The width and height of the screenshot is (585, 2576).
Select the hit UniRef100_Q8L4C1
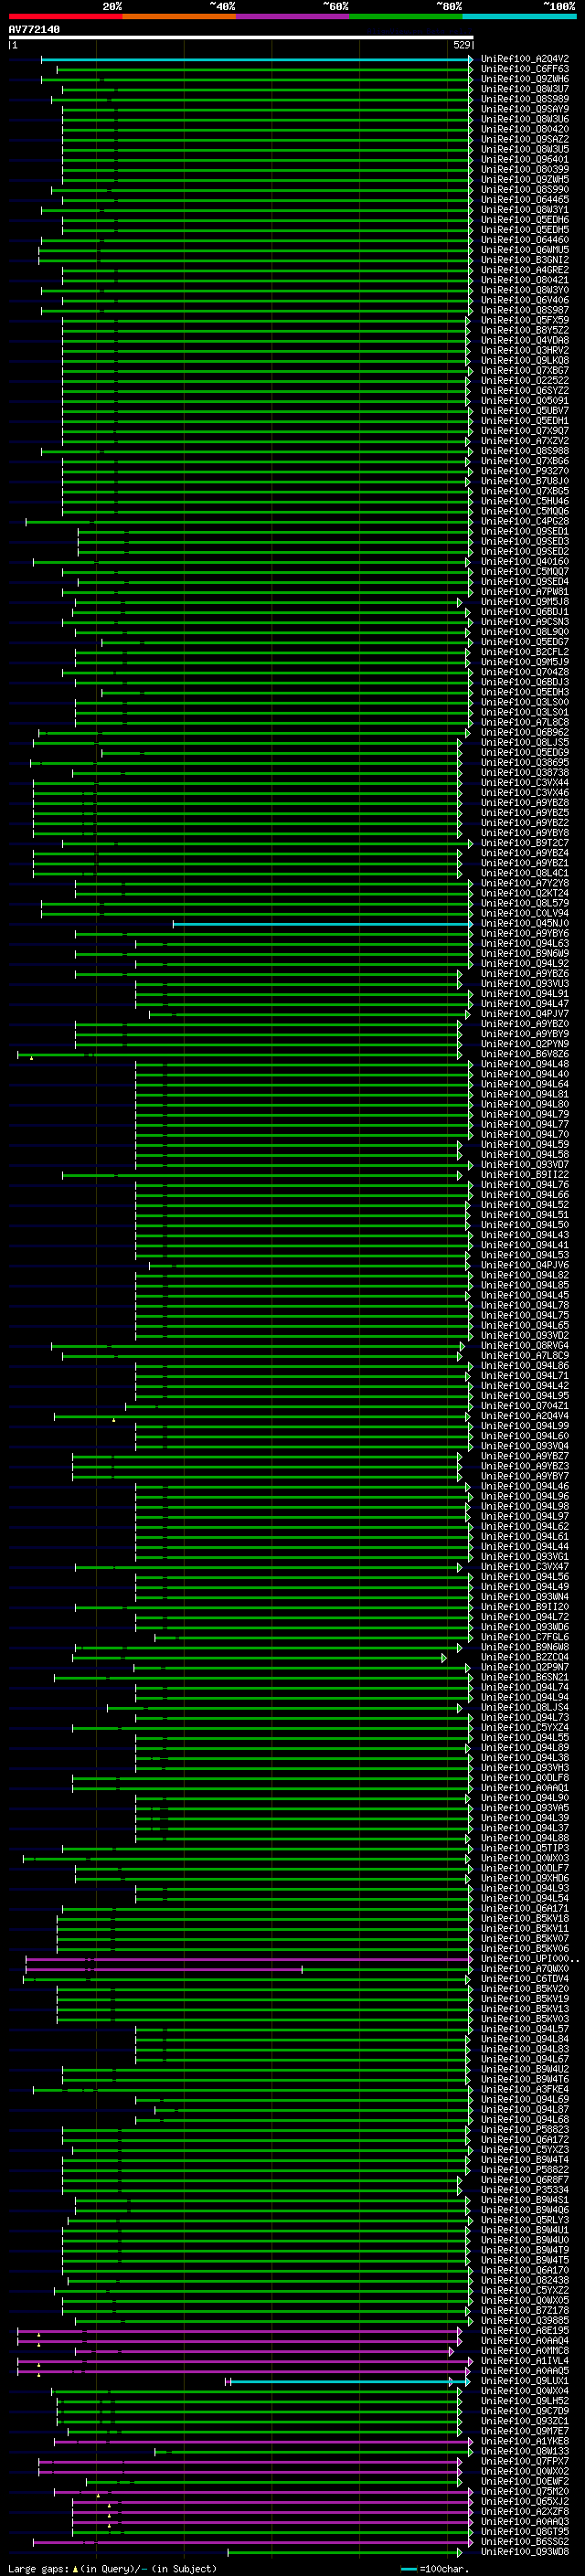(x=525, y=874)
